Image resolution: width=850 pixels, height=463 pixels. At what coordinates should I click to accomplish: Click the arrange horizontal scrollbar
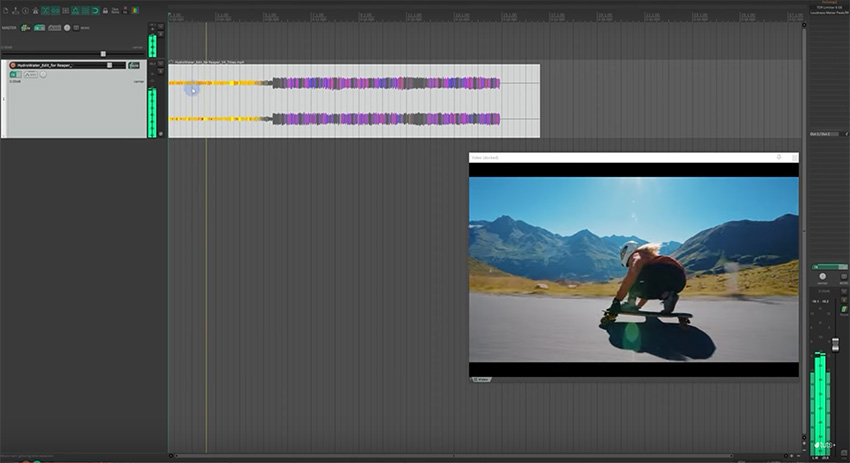pyautogui.click(x=454, y=456)
